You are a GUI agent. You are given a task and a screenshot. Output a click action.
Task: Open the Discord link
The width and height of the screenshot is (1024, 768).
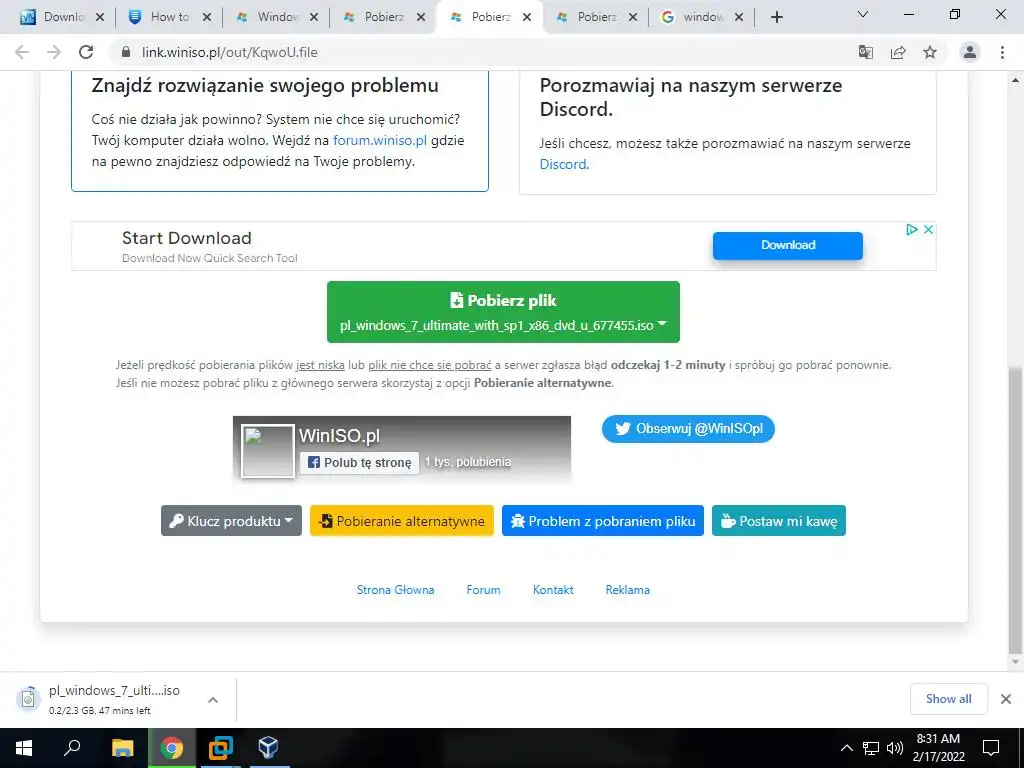[x=563, y=164]
